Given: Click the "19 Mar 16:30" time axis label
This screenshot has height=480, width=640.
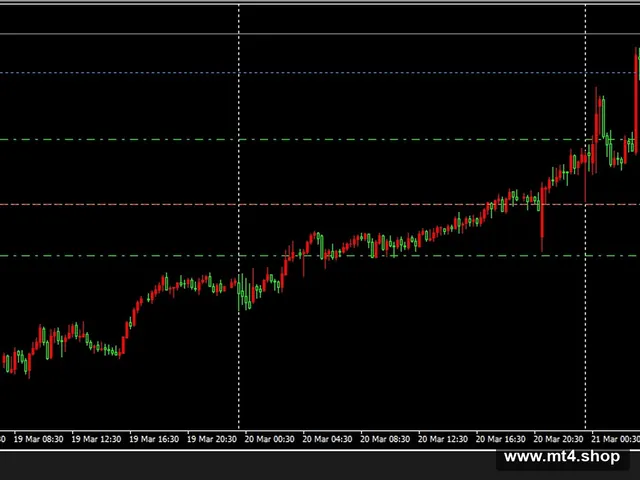Looking at the screenshot, I should [x=154, y=439].
